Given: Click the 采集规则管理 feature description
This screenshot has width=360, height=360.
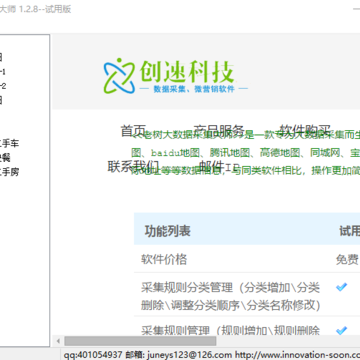Looking at the screenshot, I should [230, 330].
